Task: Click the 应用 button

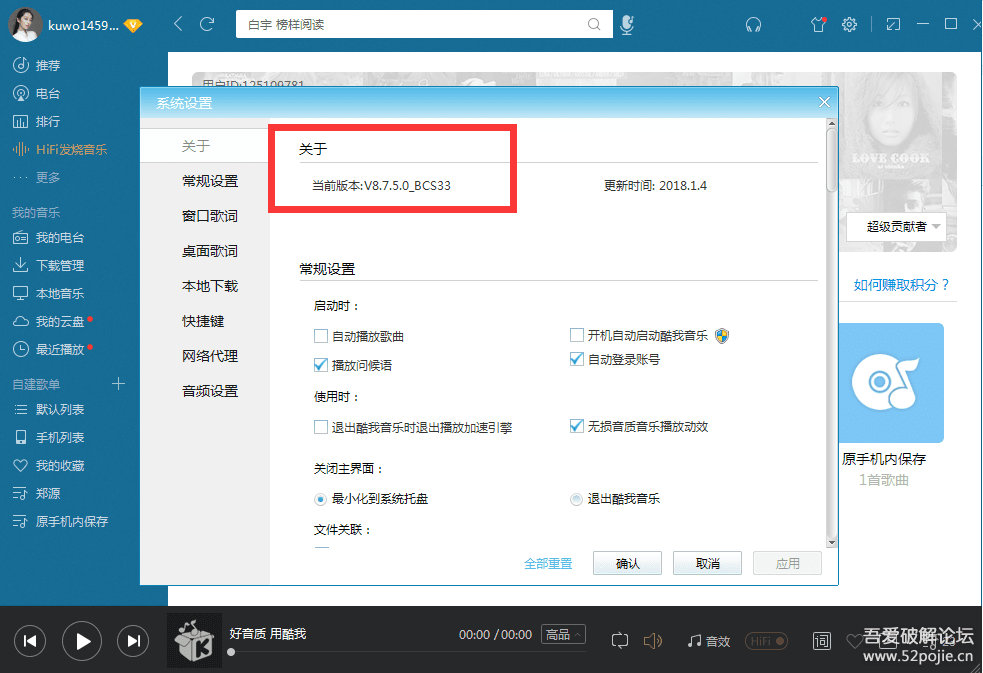Action: (787, 563)
